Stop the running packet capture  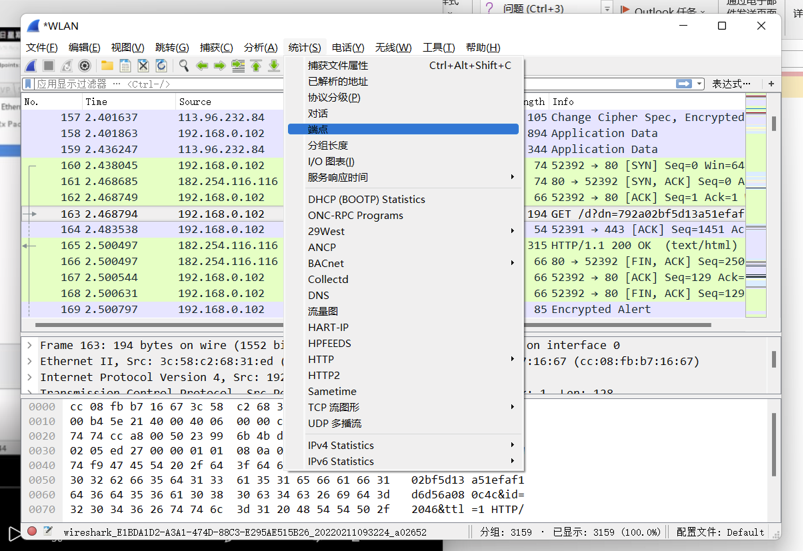(x=49, y=66)
